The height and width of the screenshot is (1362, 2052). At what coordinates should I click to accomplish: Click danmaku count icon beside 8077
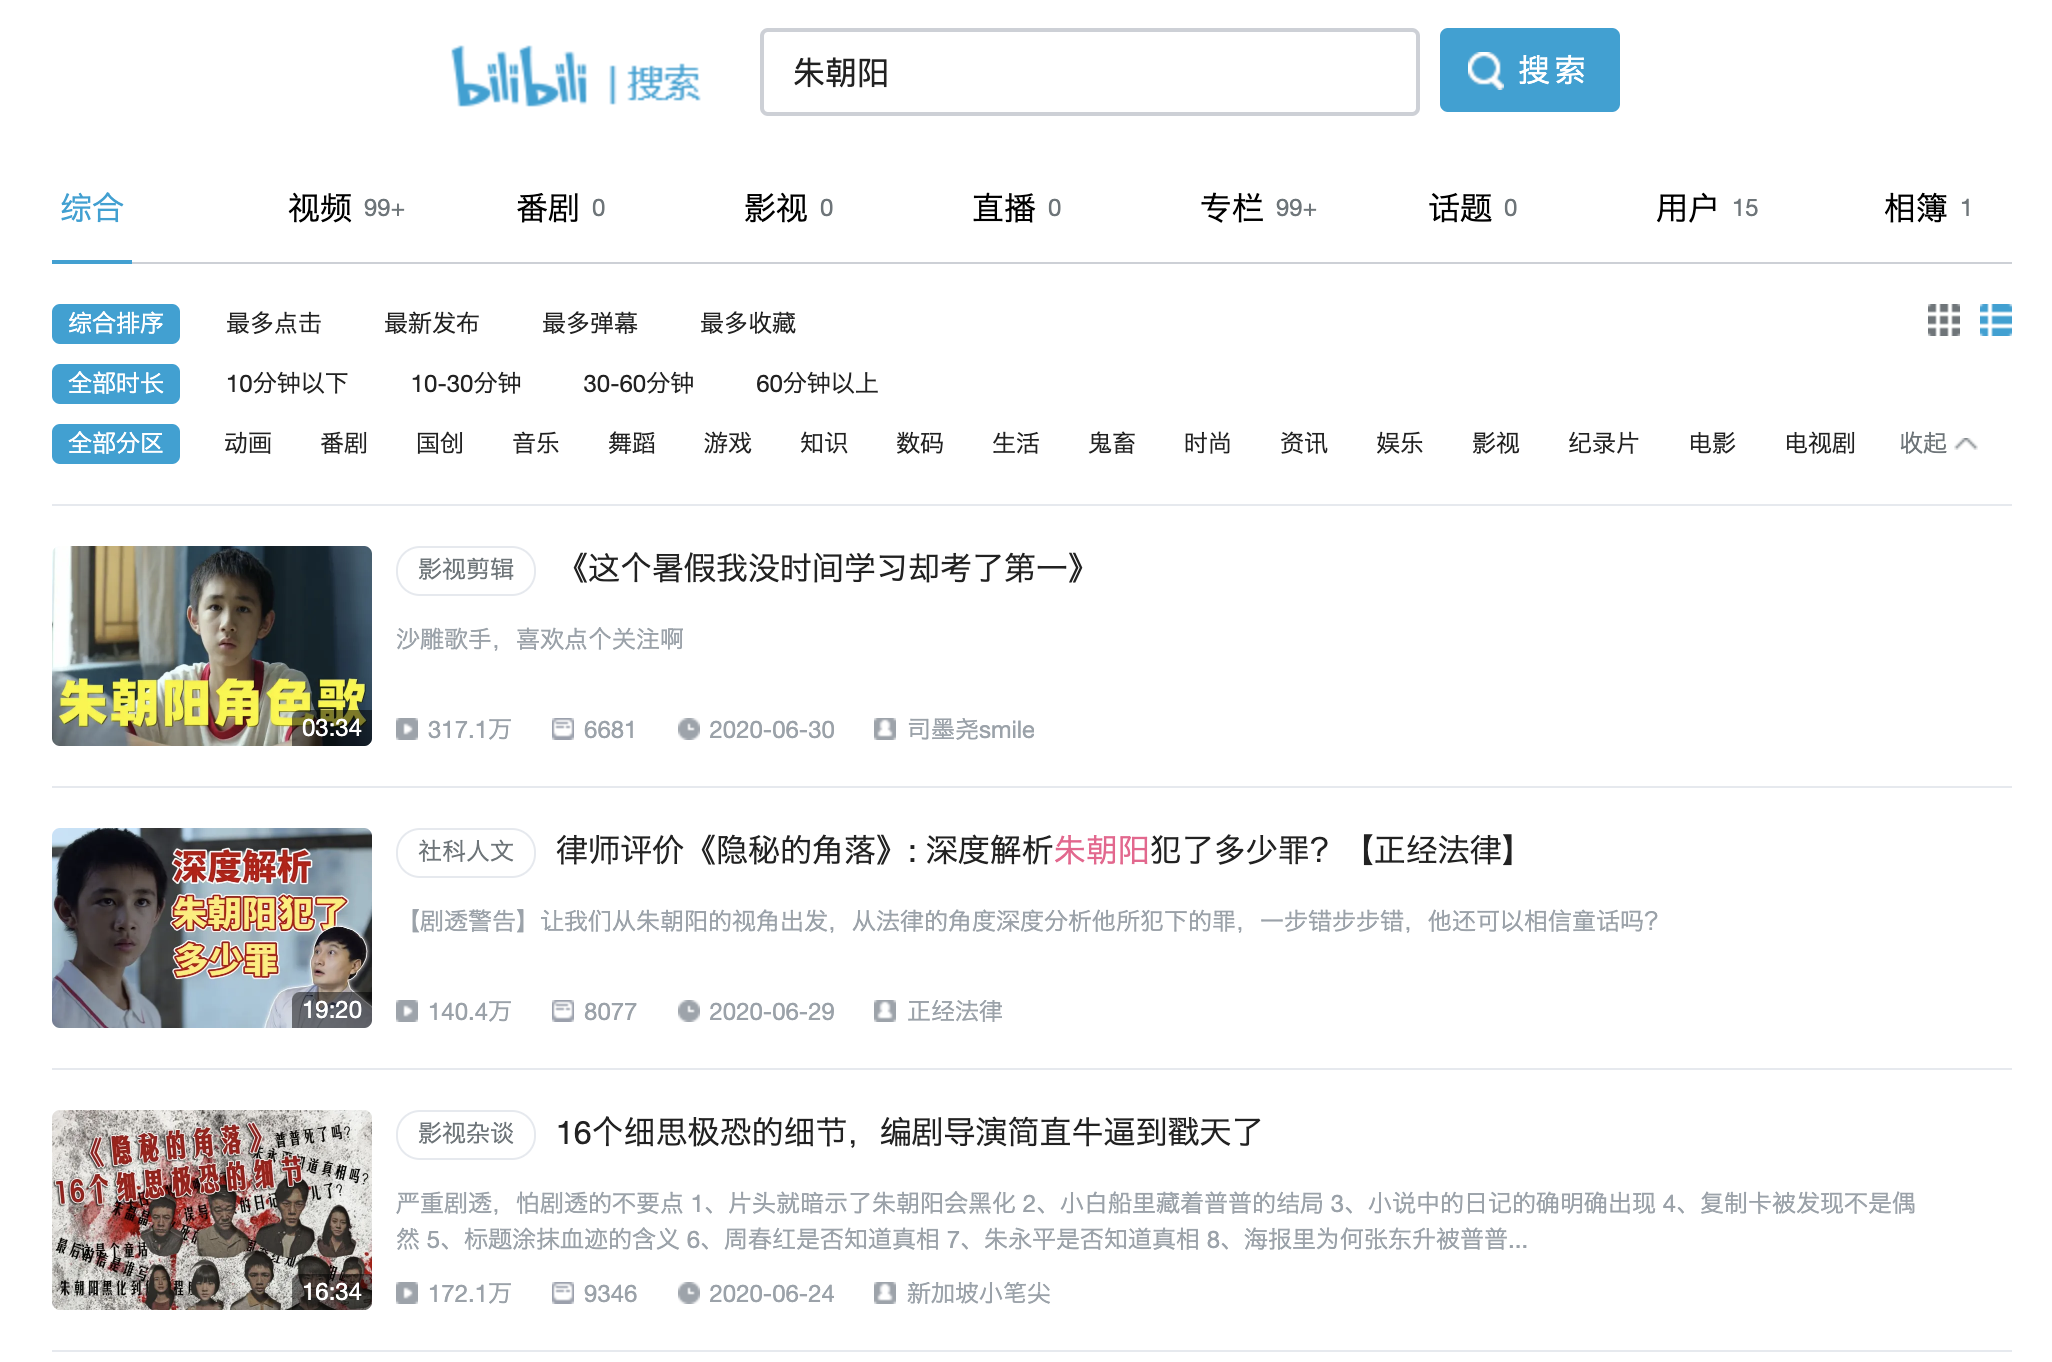tap(563, 1011)
